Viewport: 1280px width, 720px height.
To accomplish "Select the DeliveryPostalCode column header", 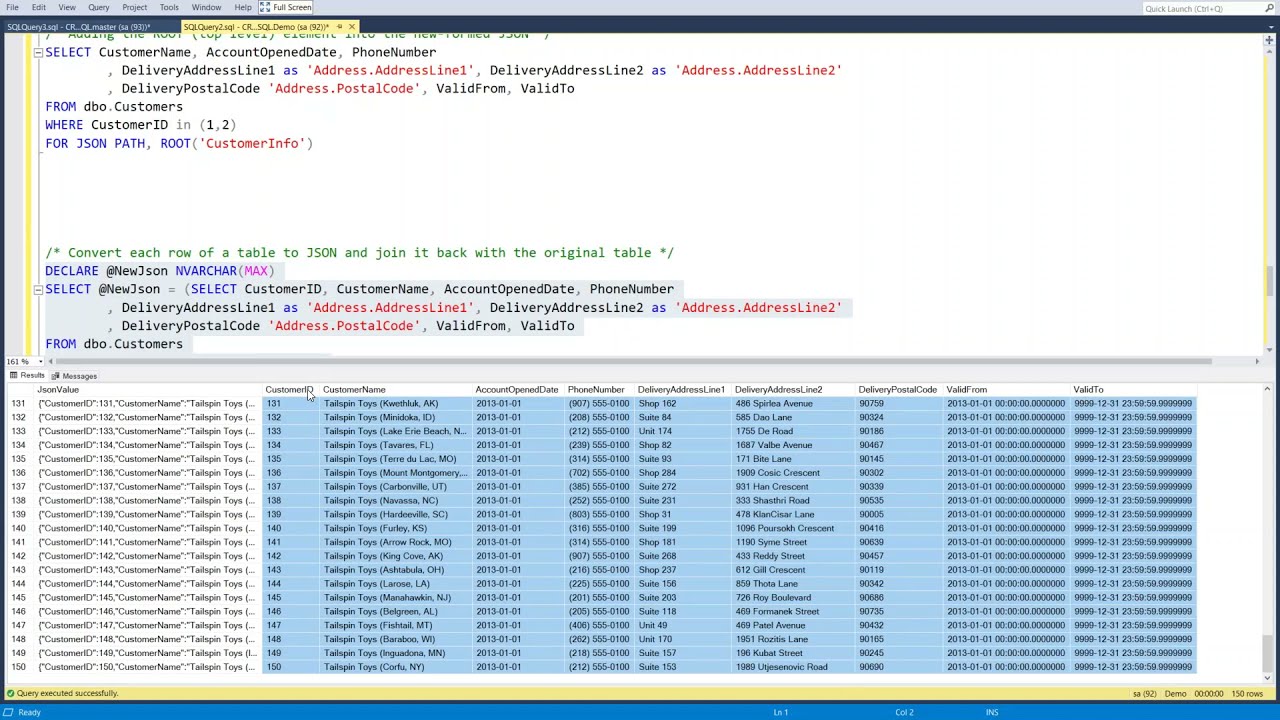I will click(897, 390).
